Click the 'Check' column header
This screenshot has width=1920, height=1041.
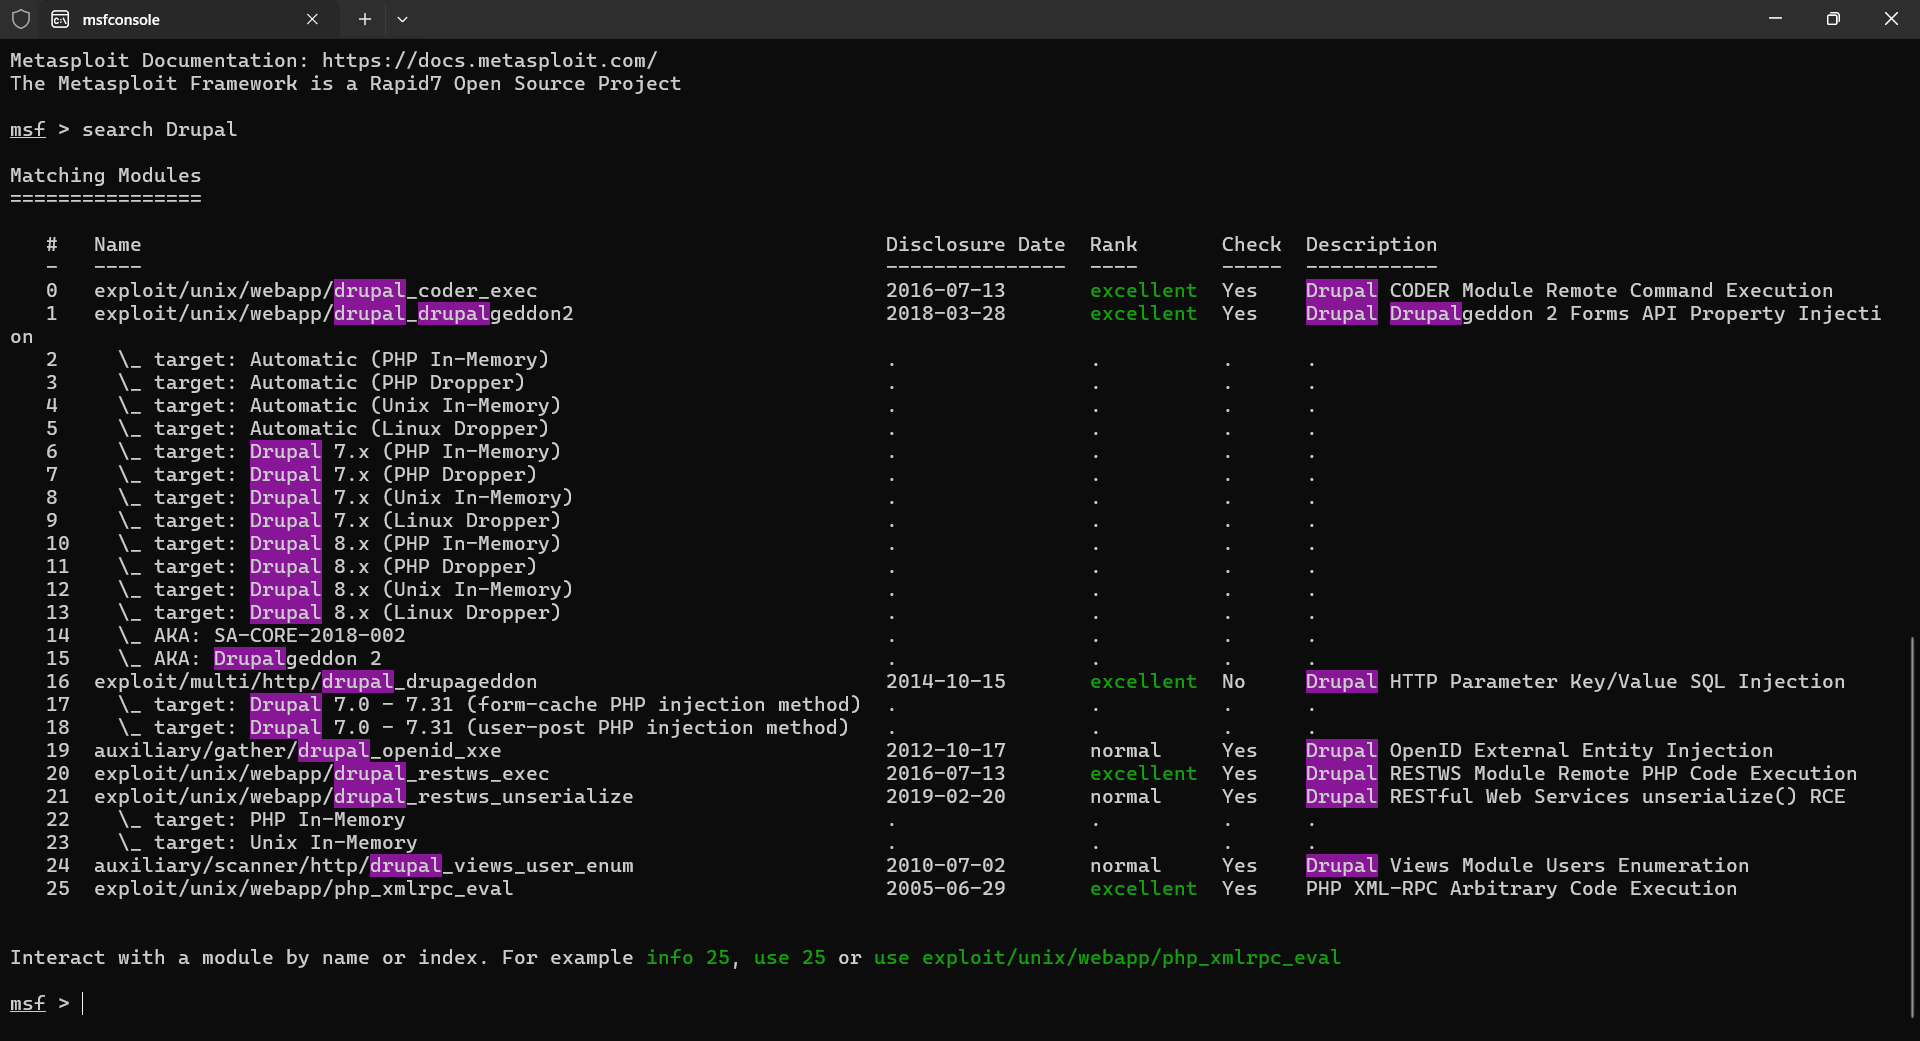(1252, 245)
